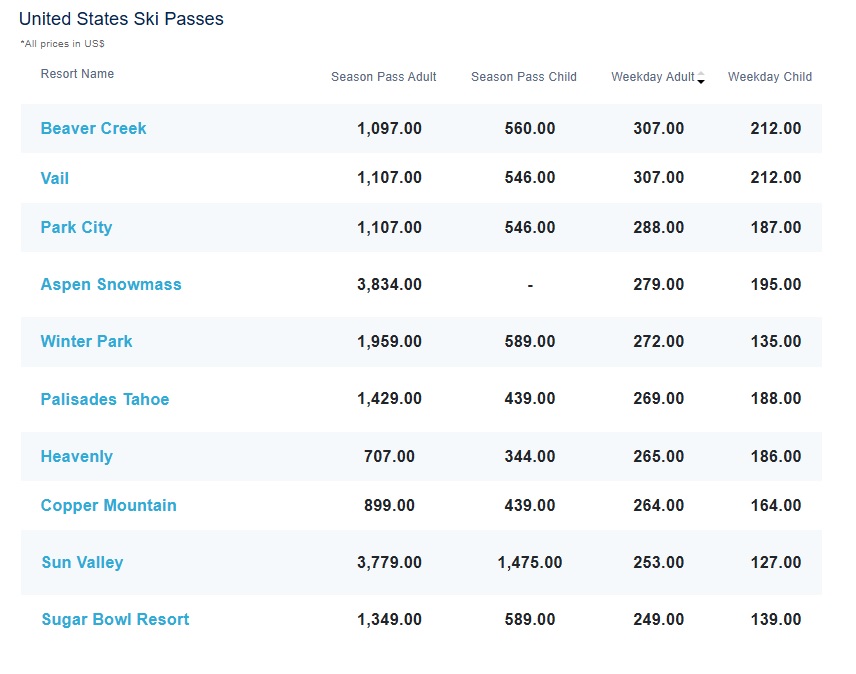
Task: Go to the Park City resort page
Action: [76, 227]
